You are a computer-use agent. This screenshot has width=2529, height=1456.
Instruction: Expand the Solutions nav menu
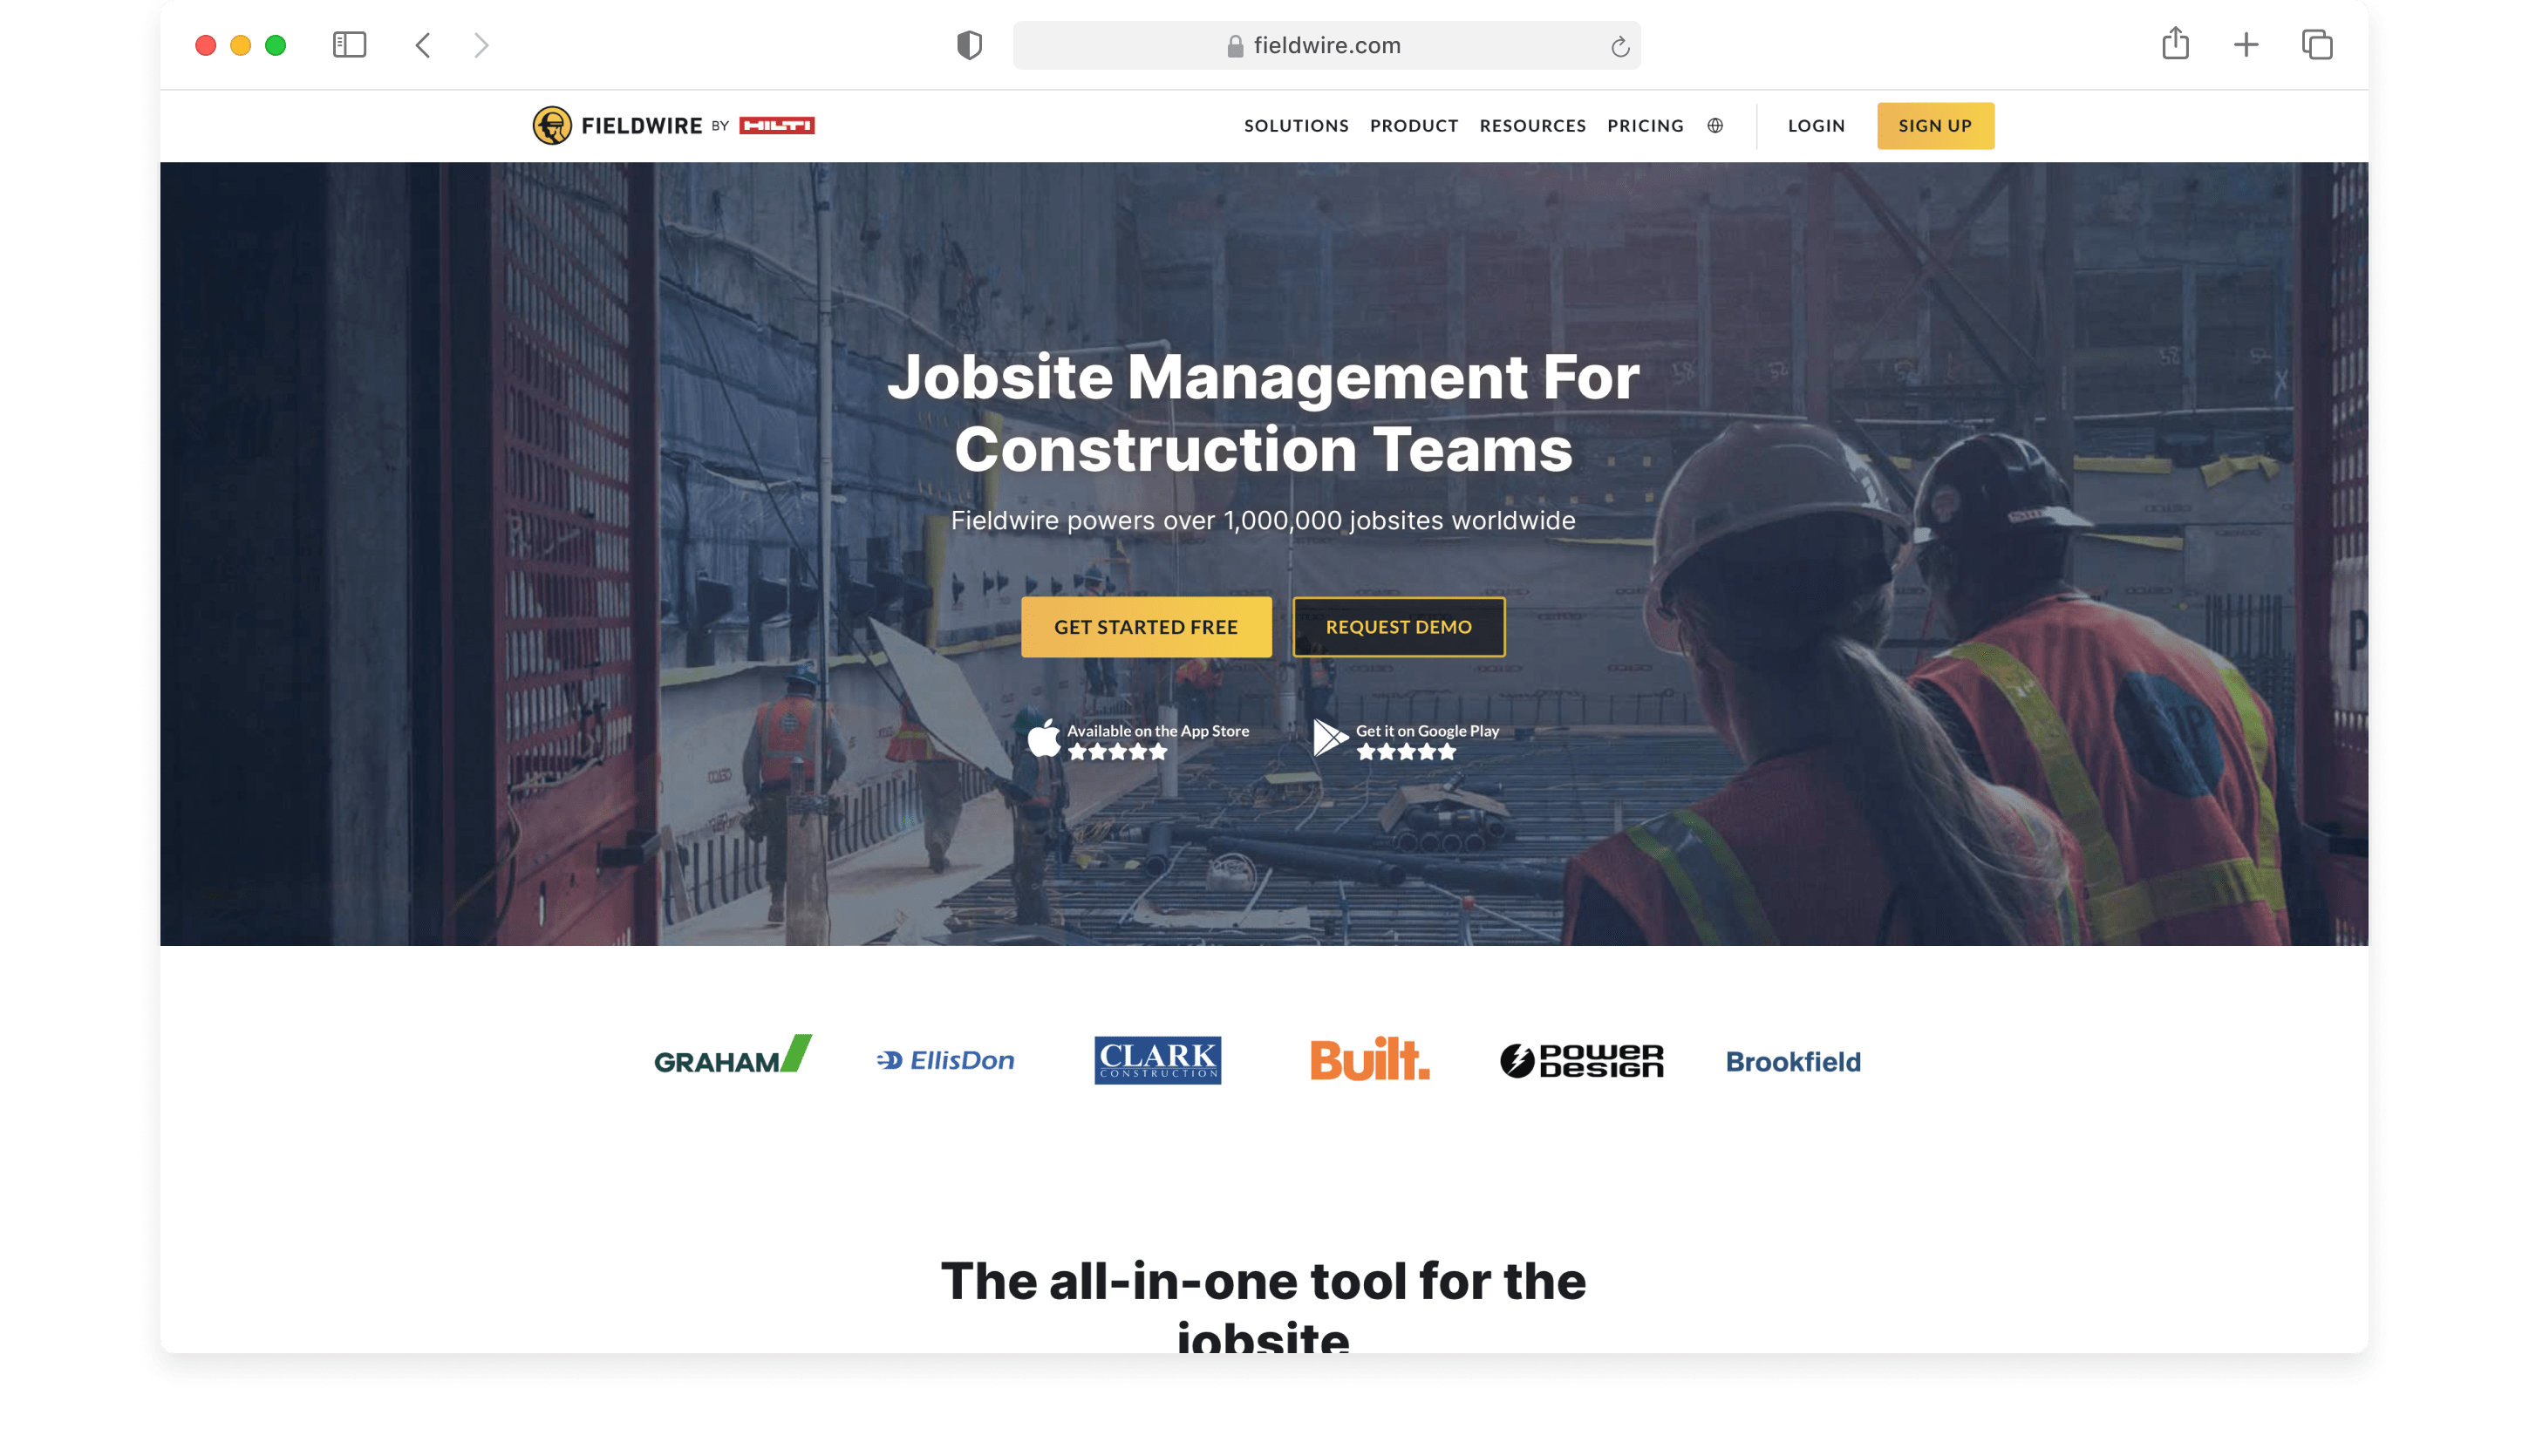coord(1296,126)
